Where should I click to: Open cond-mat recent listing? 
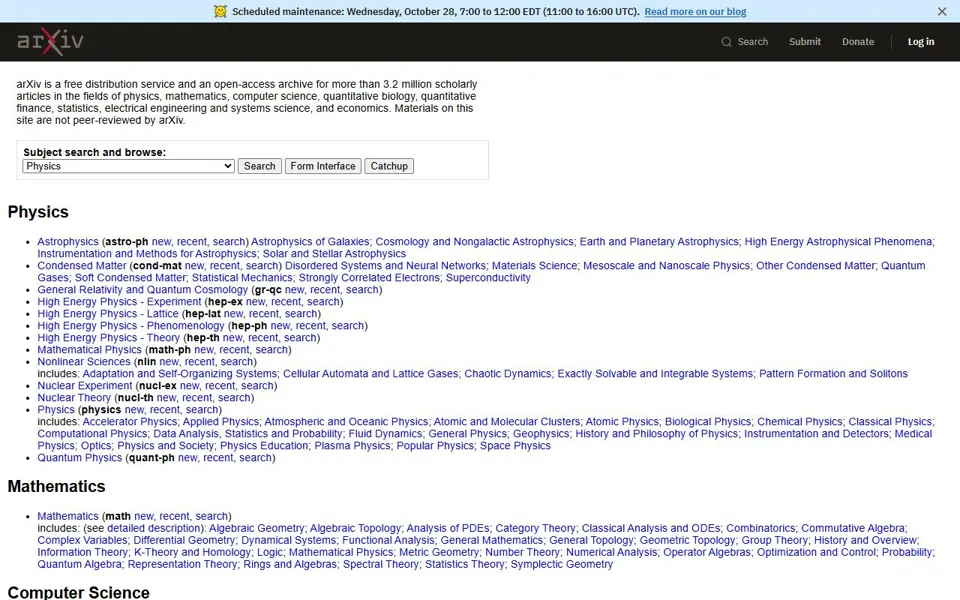(x=224, y=266)
